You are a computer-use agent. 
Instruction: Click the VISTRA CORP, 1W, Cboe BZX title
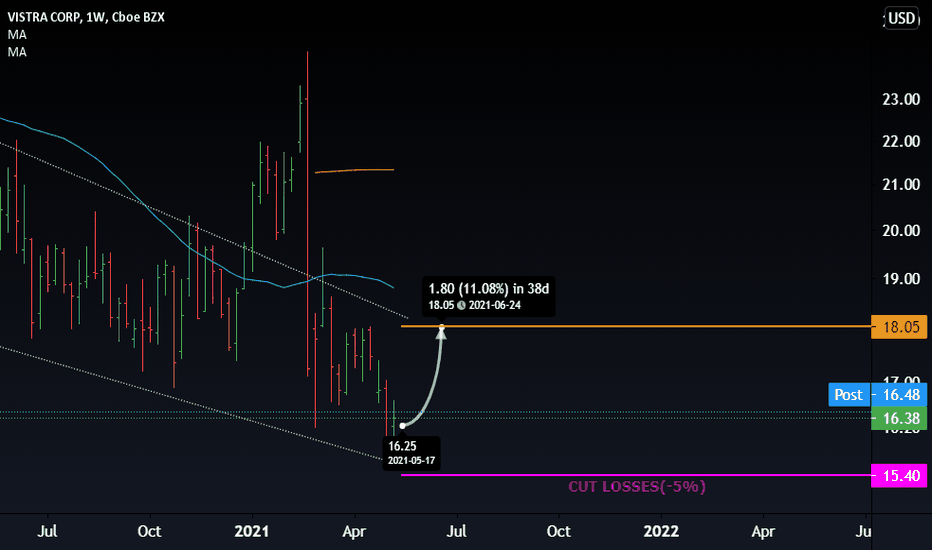[86, 17]
